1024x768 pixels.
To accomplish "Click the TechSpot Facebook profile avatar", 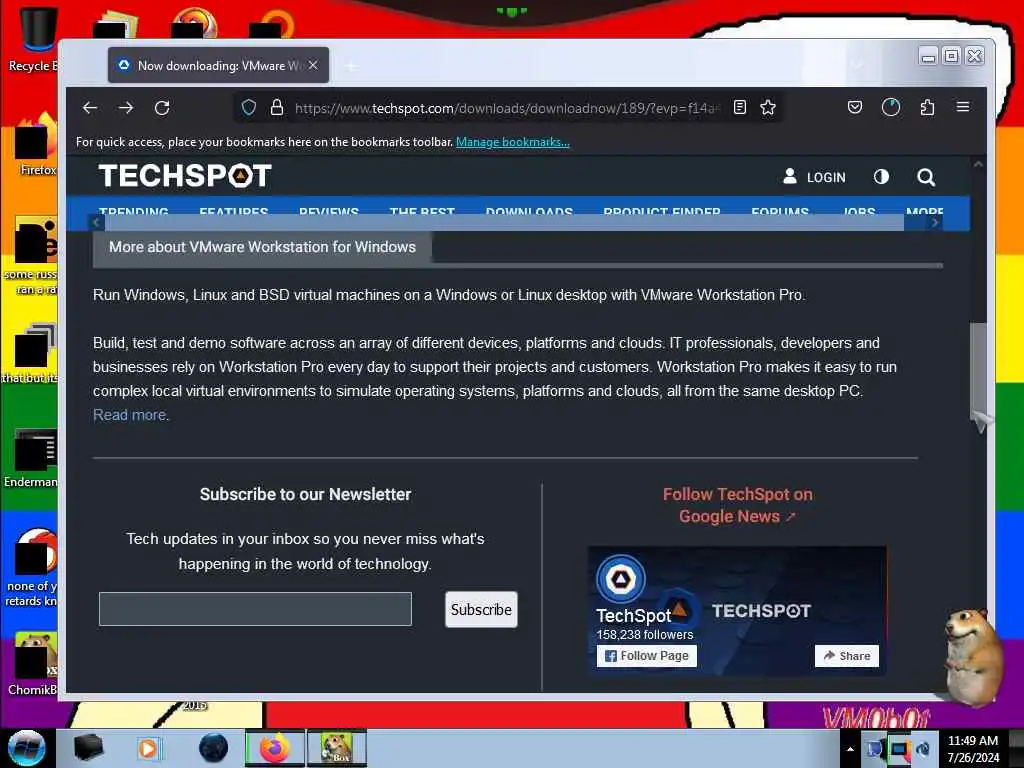I will click(620, 579).
